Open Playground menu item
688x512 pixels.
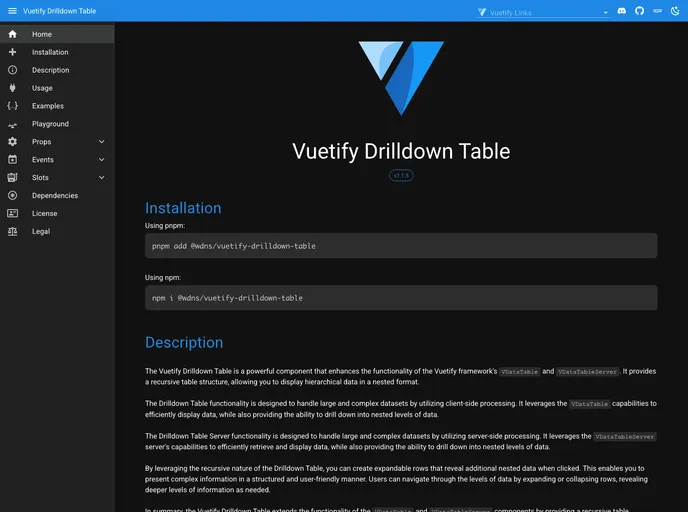coord(57,124)
